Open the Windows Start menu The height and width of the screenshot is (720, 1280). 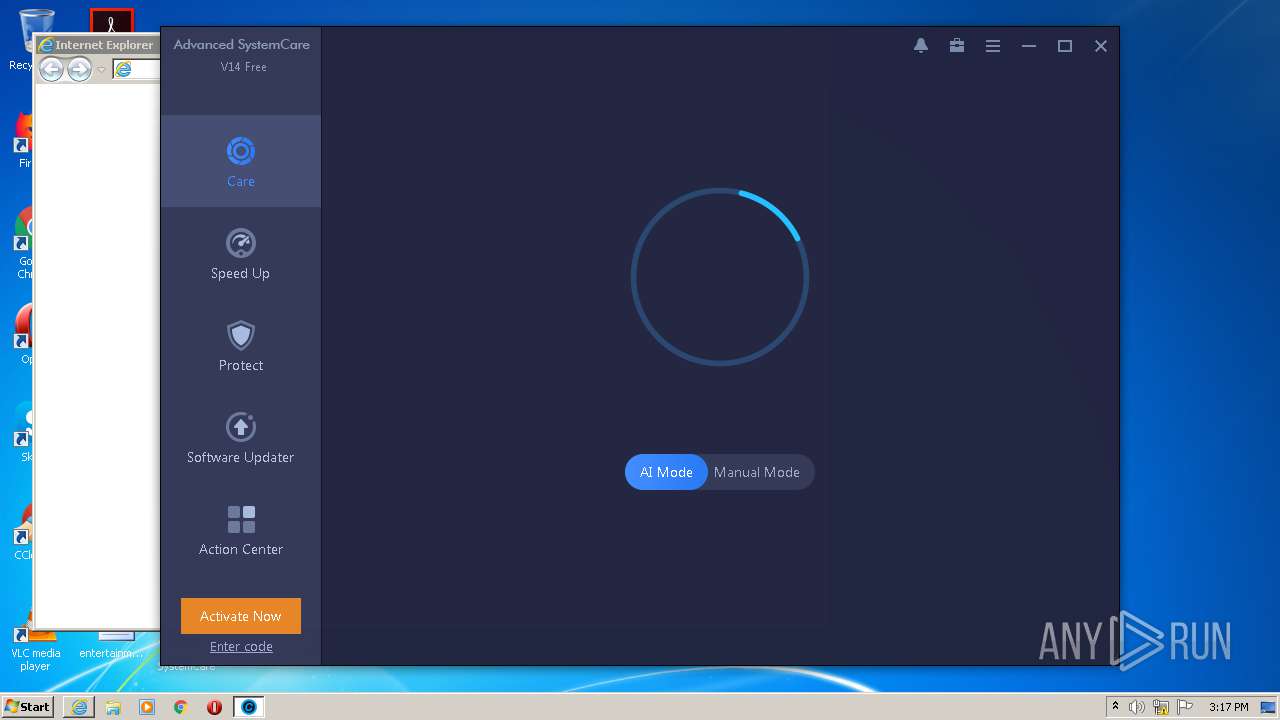point(28,707)
